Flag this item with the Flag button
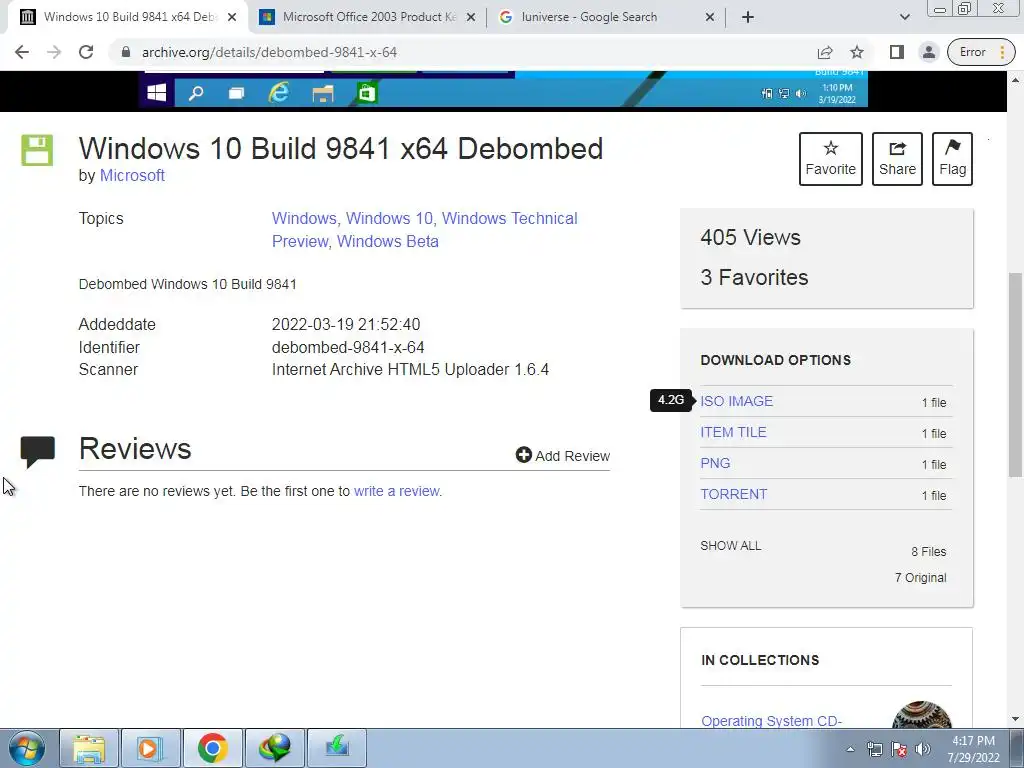Viewport: 1024px width, 768px height. click(x=952, y=159)
